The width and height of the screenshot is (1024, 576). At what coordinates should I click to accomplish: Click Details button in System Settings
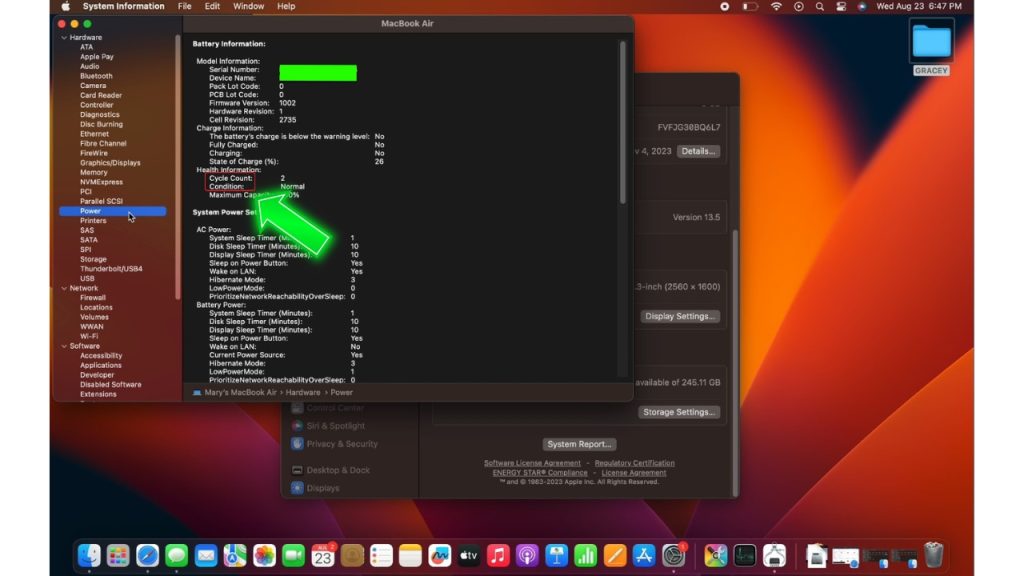pyautogui.click(x=698, y=152)
